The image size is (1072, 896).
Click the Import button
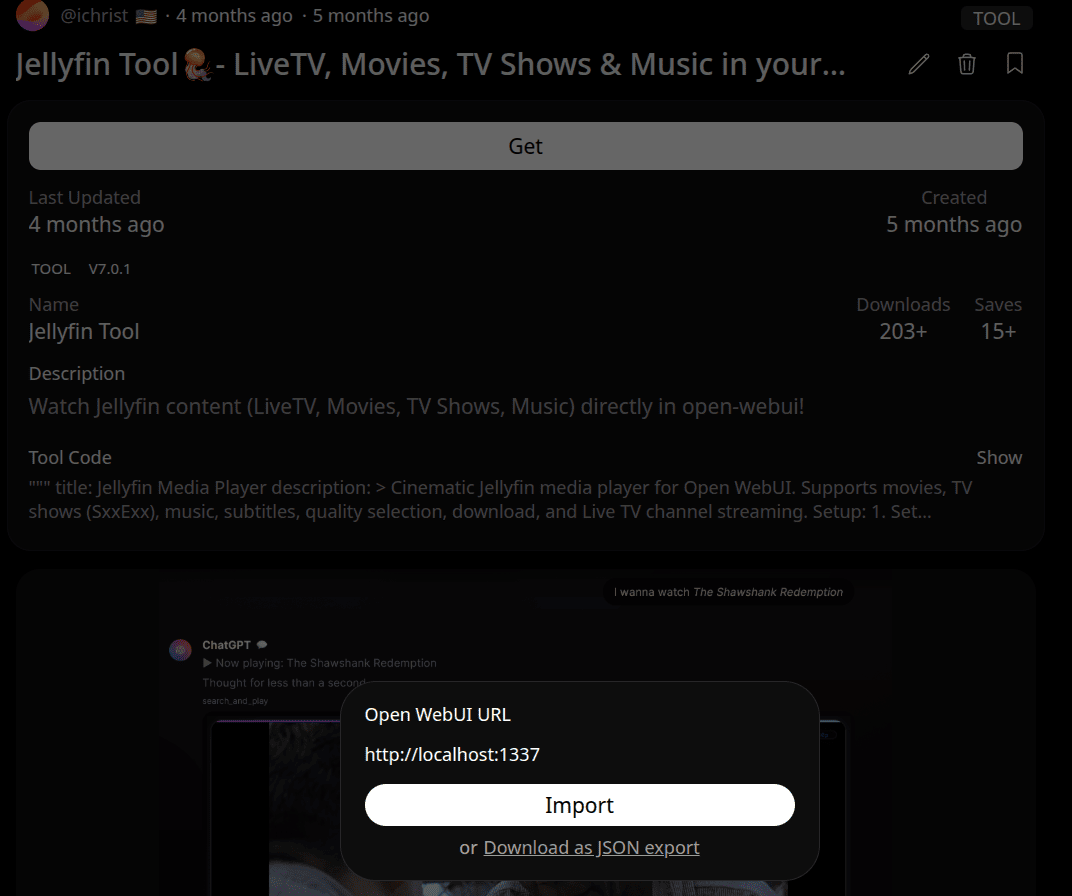580,805
